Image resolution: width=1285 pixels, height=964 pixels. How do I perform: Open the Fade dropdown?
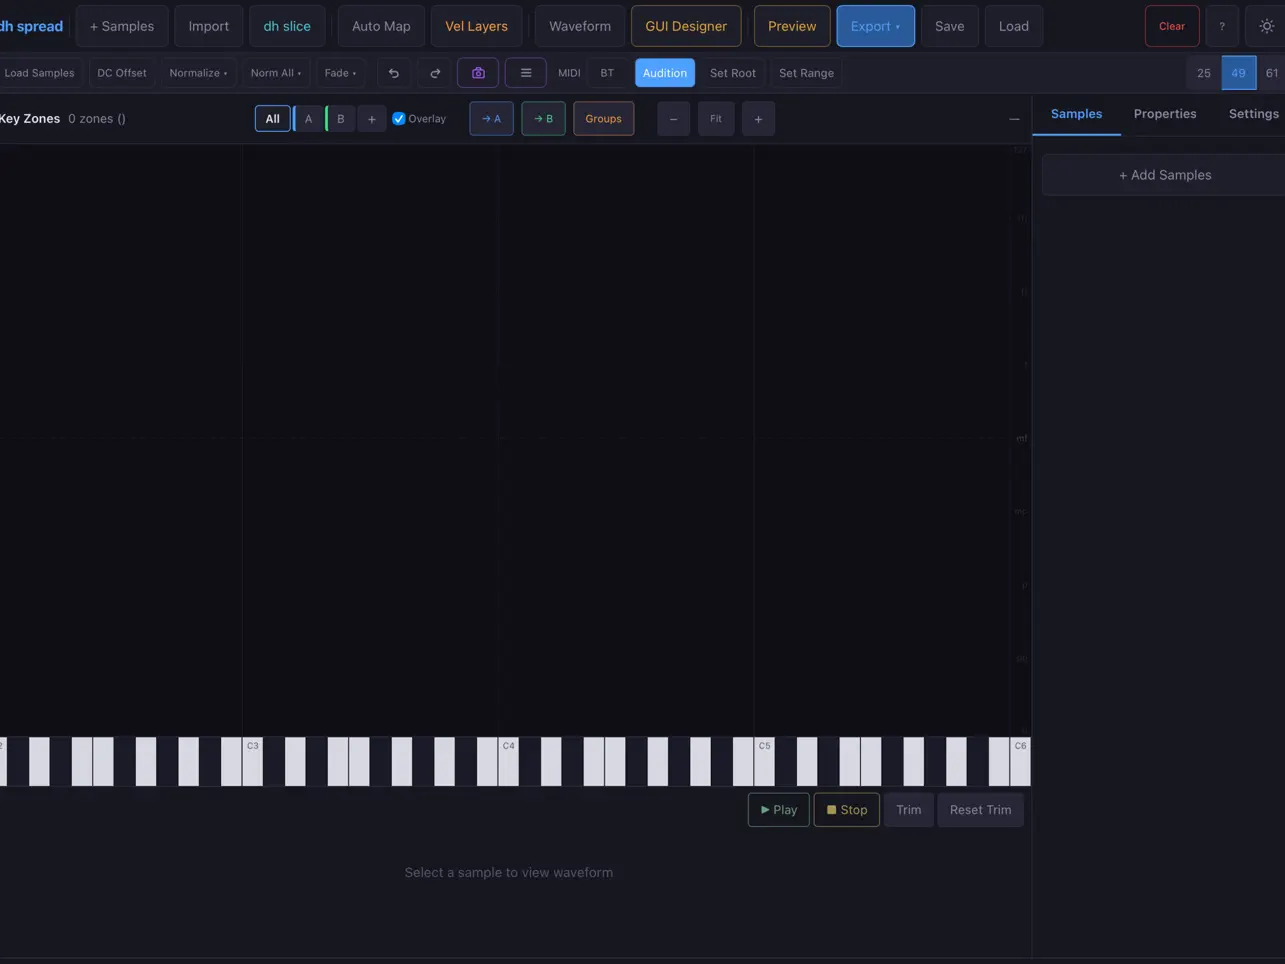340,73
